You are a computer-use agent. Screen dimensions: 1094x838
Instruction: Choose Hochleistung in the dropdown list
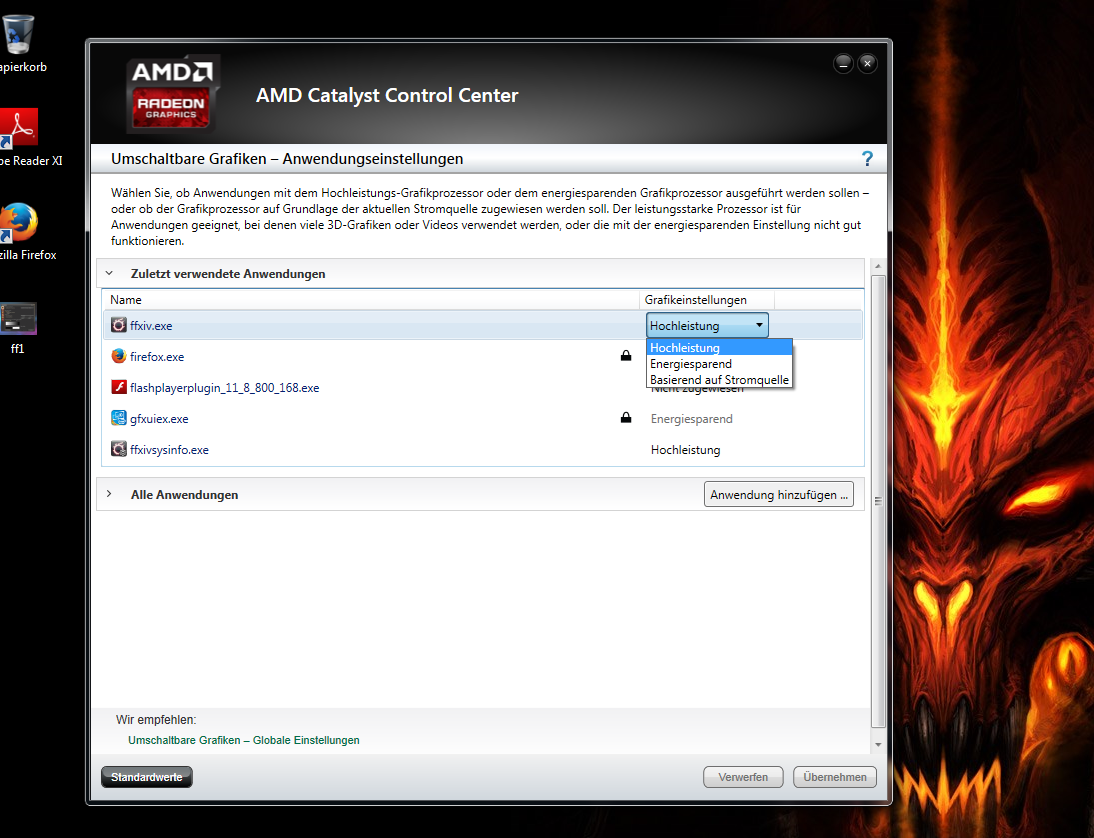[x=719, y=347]
